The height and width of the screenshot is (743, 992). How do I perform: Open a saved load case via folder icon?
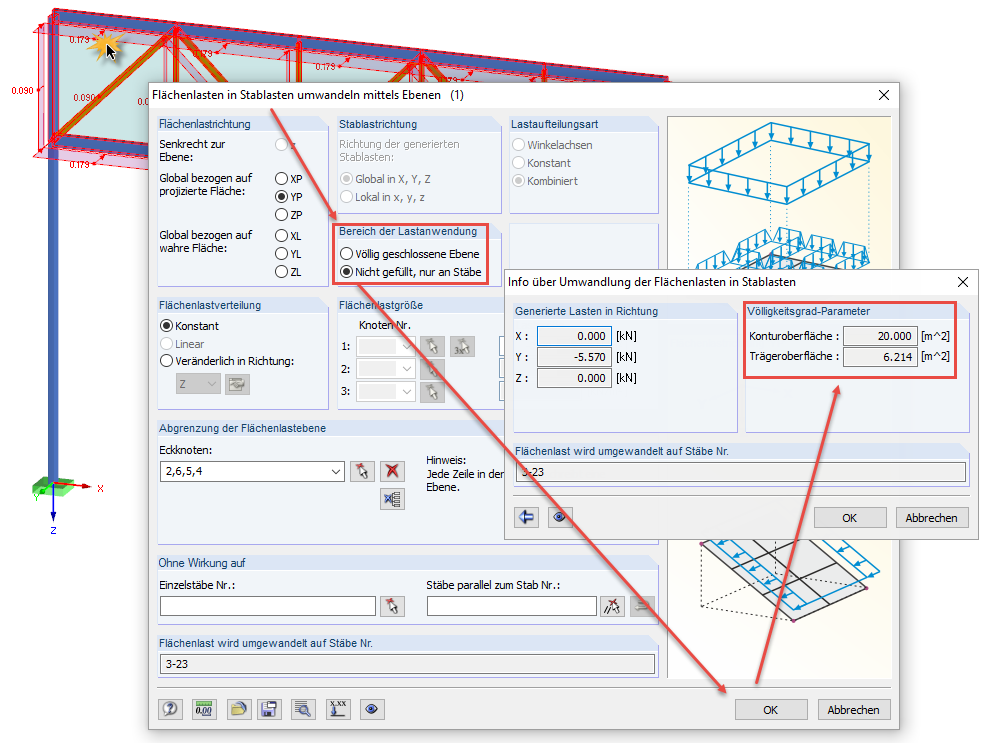coord(237,709)
